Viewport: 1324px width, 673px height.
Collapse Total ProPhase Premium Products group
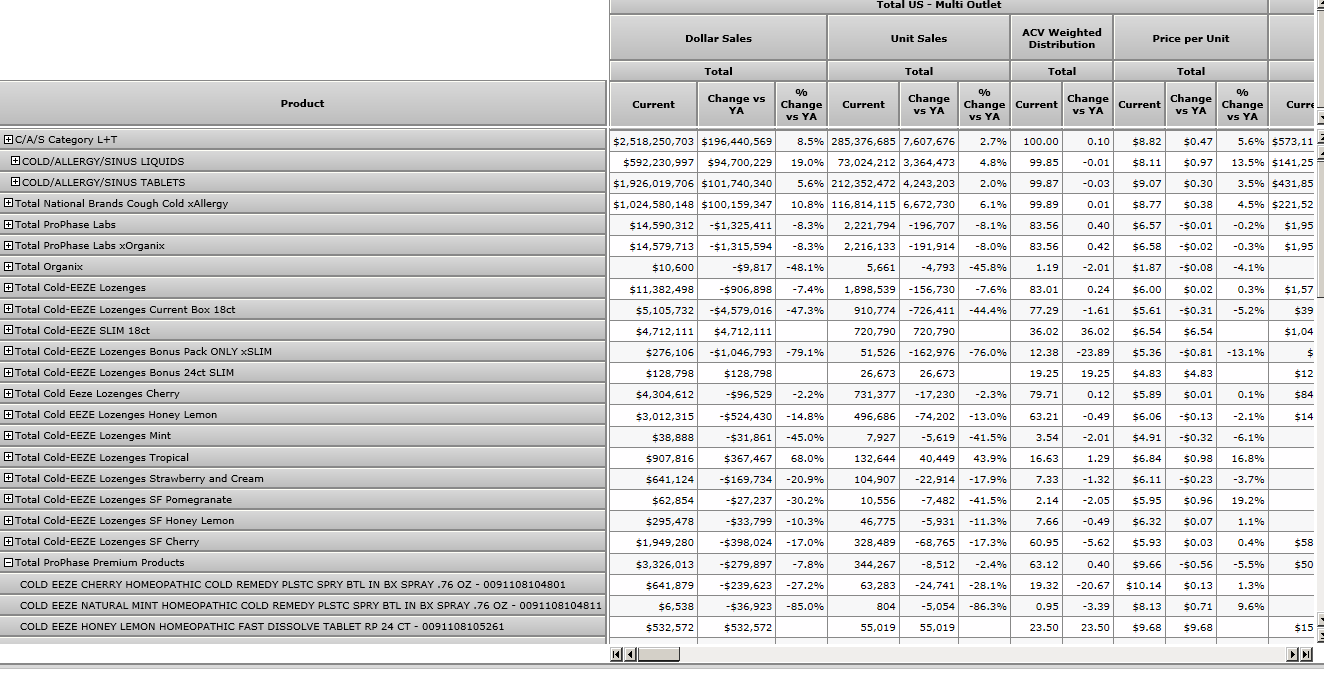tap(9, 563)
